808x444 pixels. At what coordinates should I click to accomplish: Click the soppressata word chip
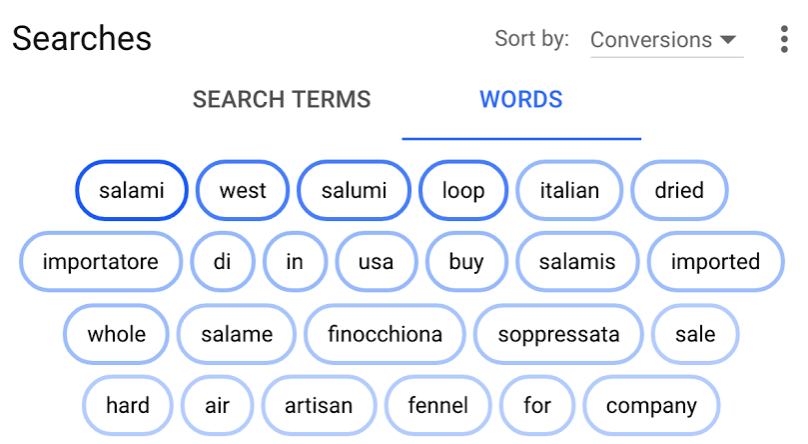click(x=559, y=334)
